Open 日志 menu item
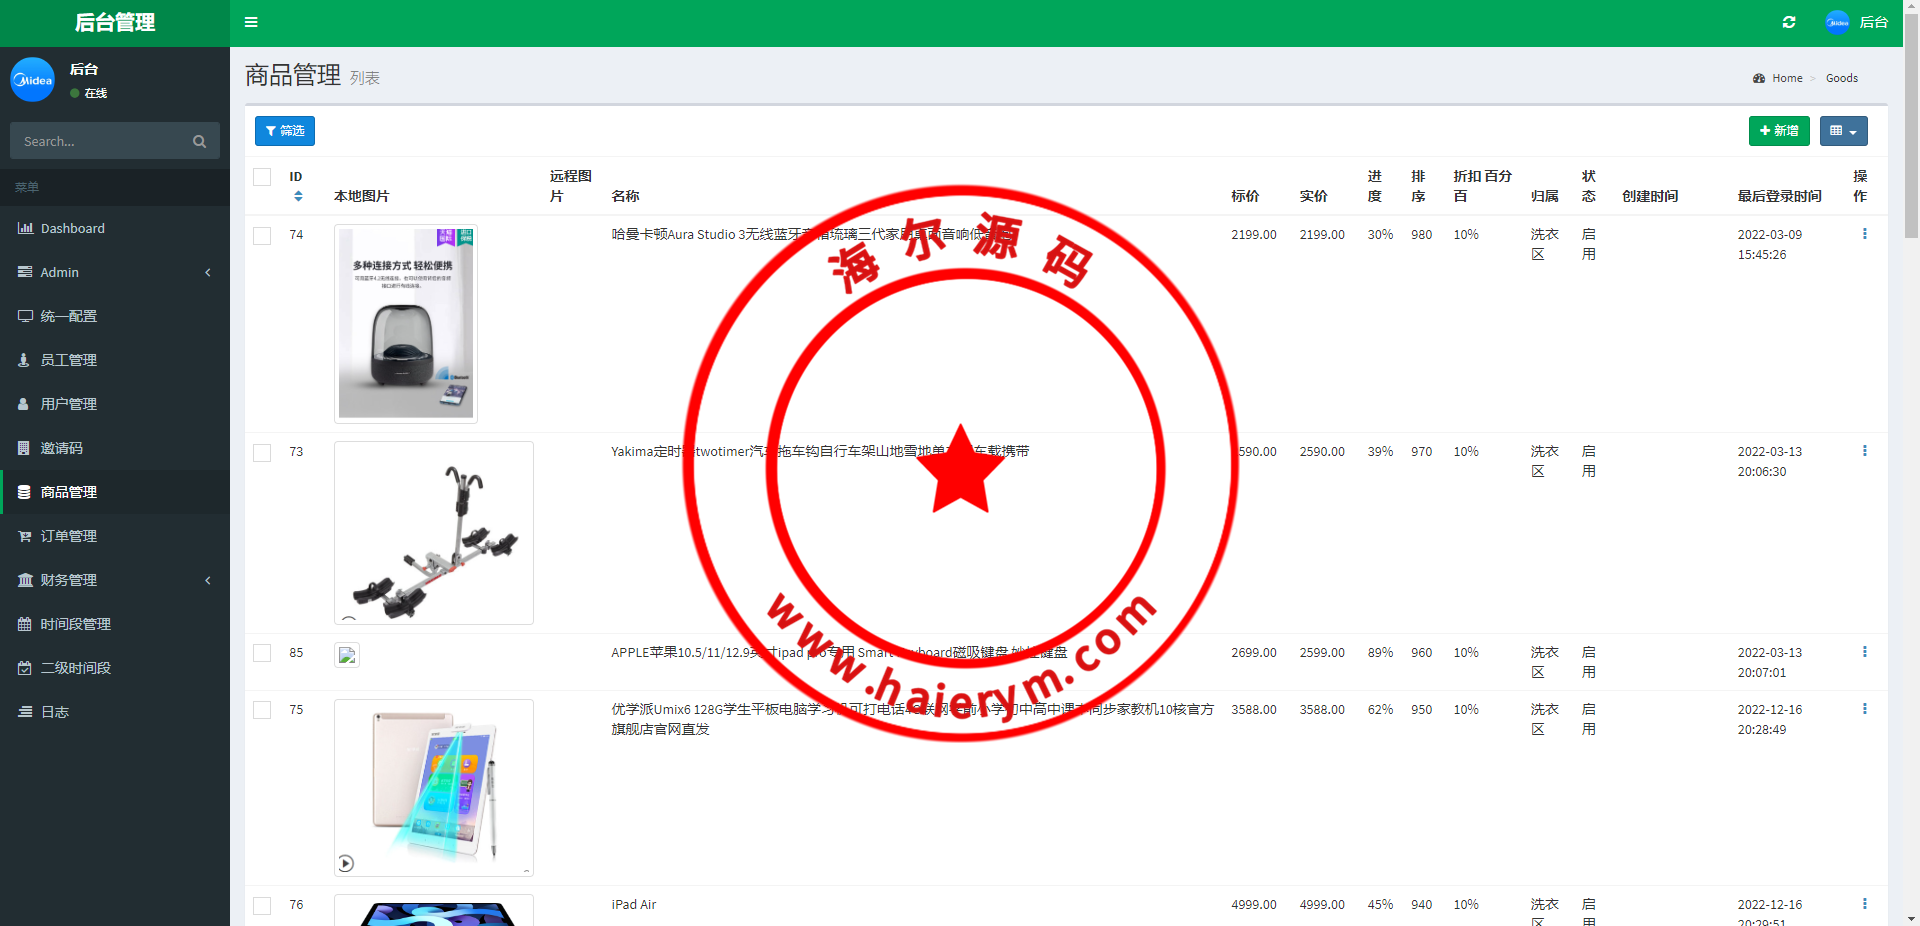This screenshot has height=926, width=1920. pyautogui.click(x=115, y=712)
